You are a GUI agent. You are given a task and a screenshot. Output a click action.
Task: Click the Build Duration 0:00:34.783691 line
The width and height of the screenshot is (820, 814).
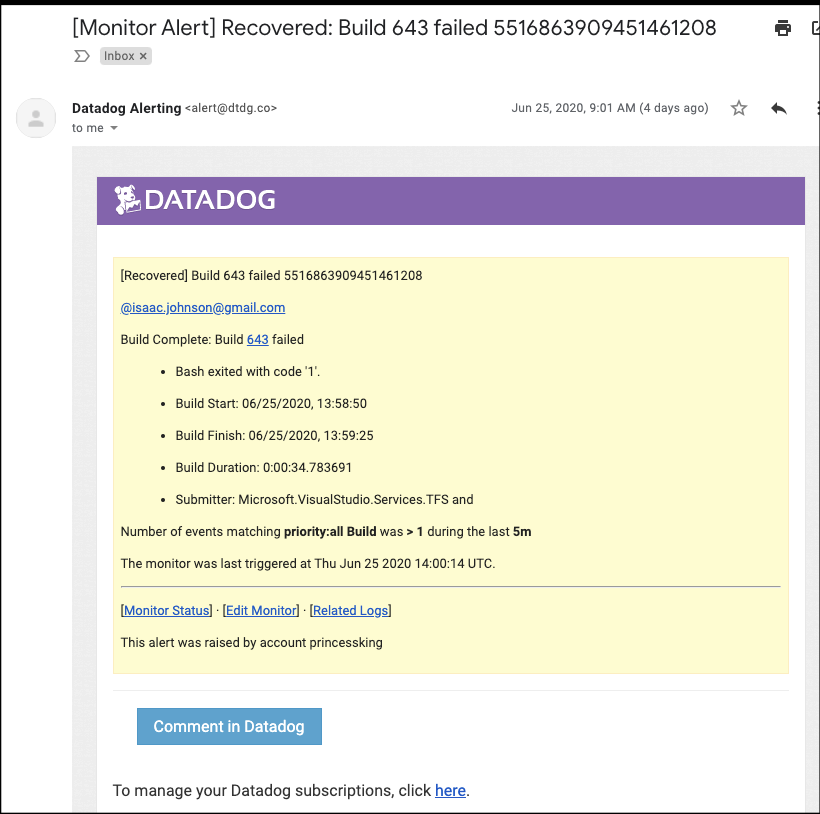coord(264,467)
